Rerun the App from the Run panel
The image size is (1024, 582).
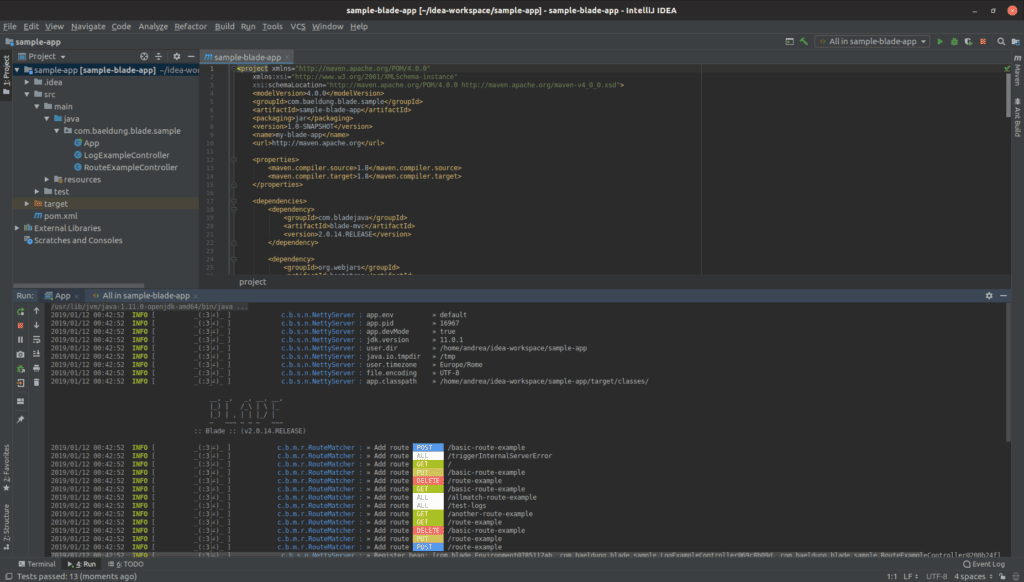(x=20, y=311)
